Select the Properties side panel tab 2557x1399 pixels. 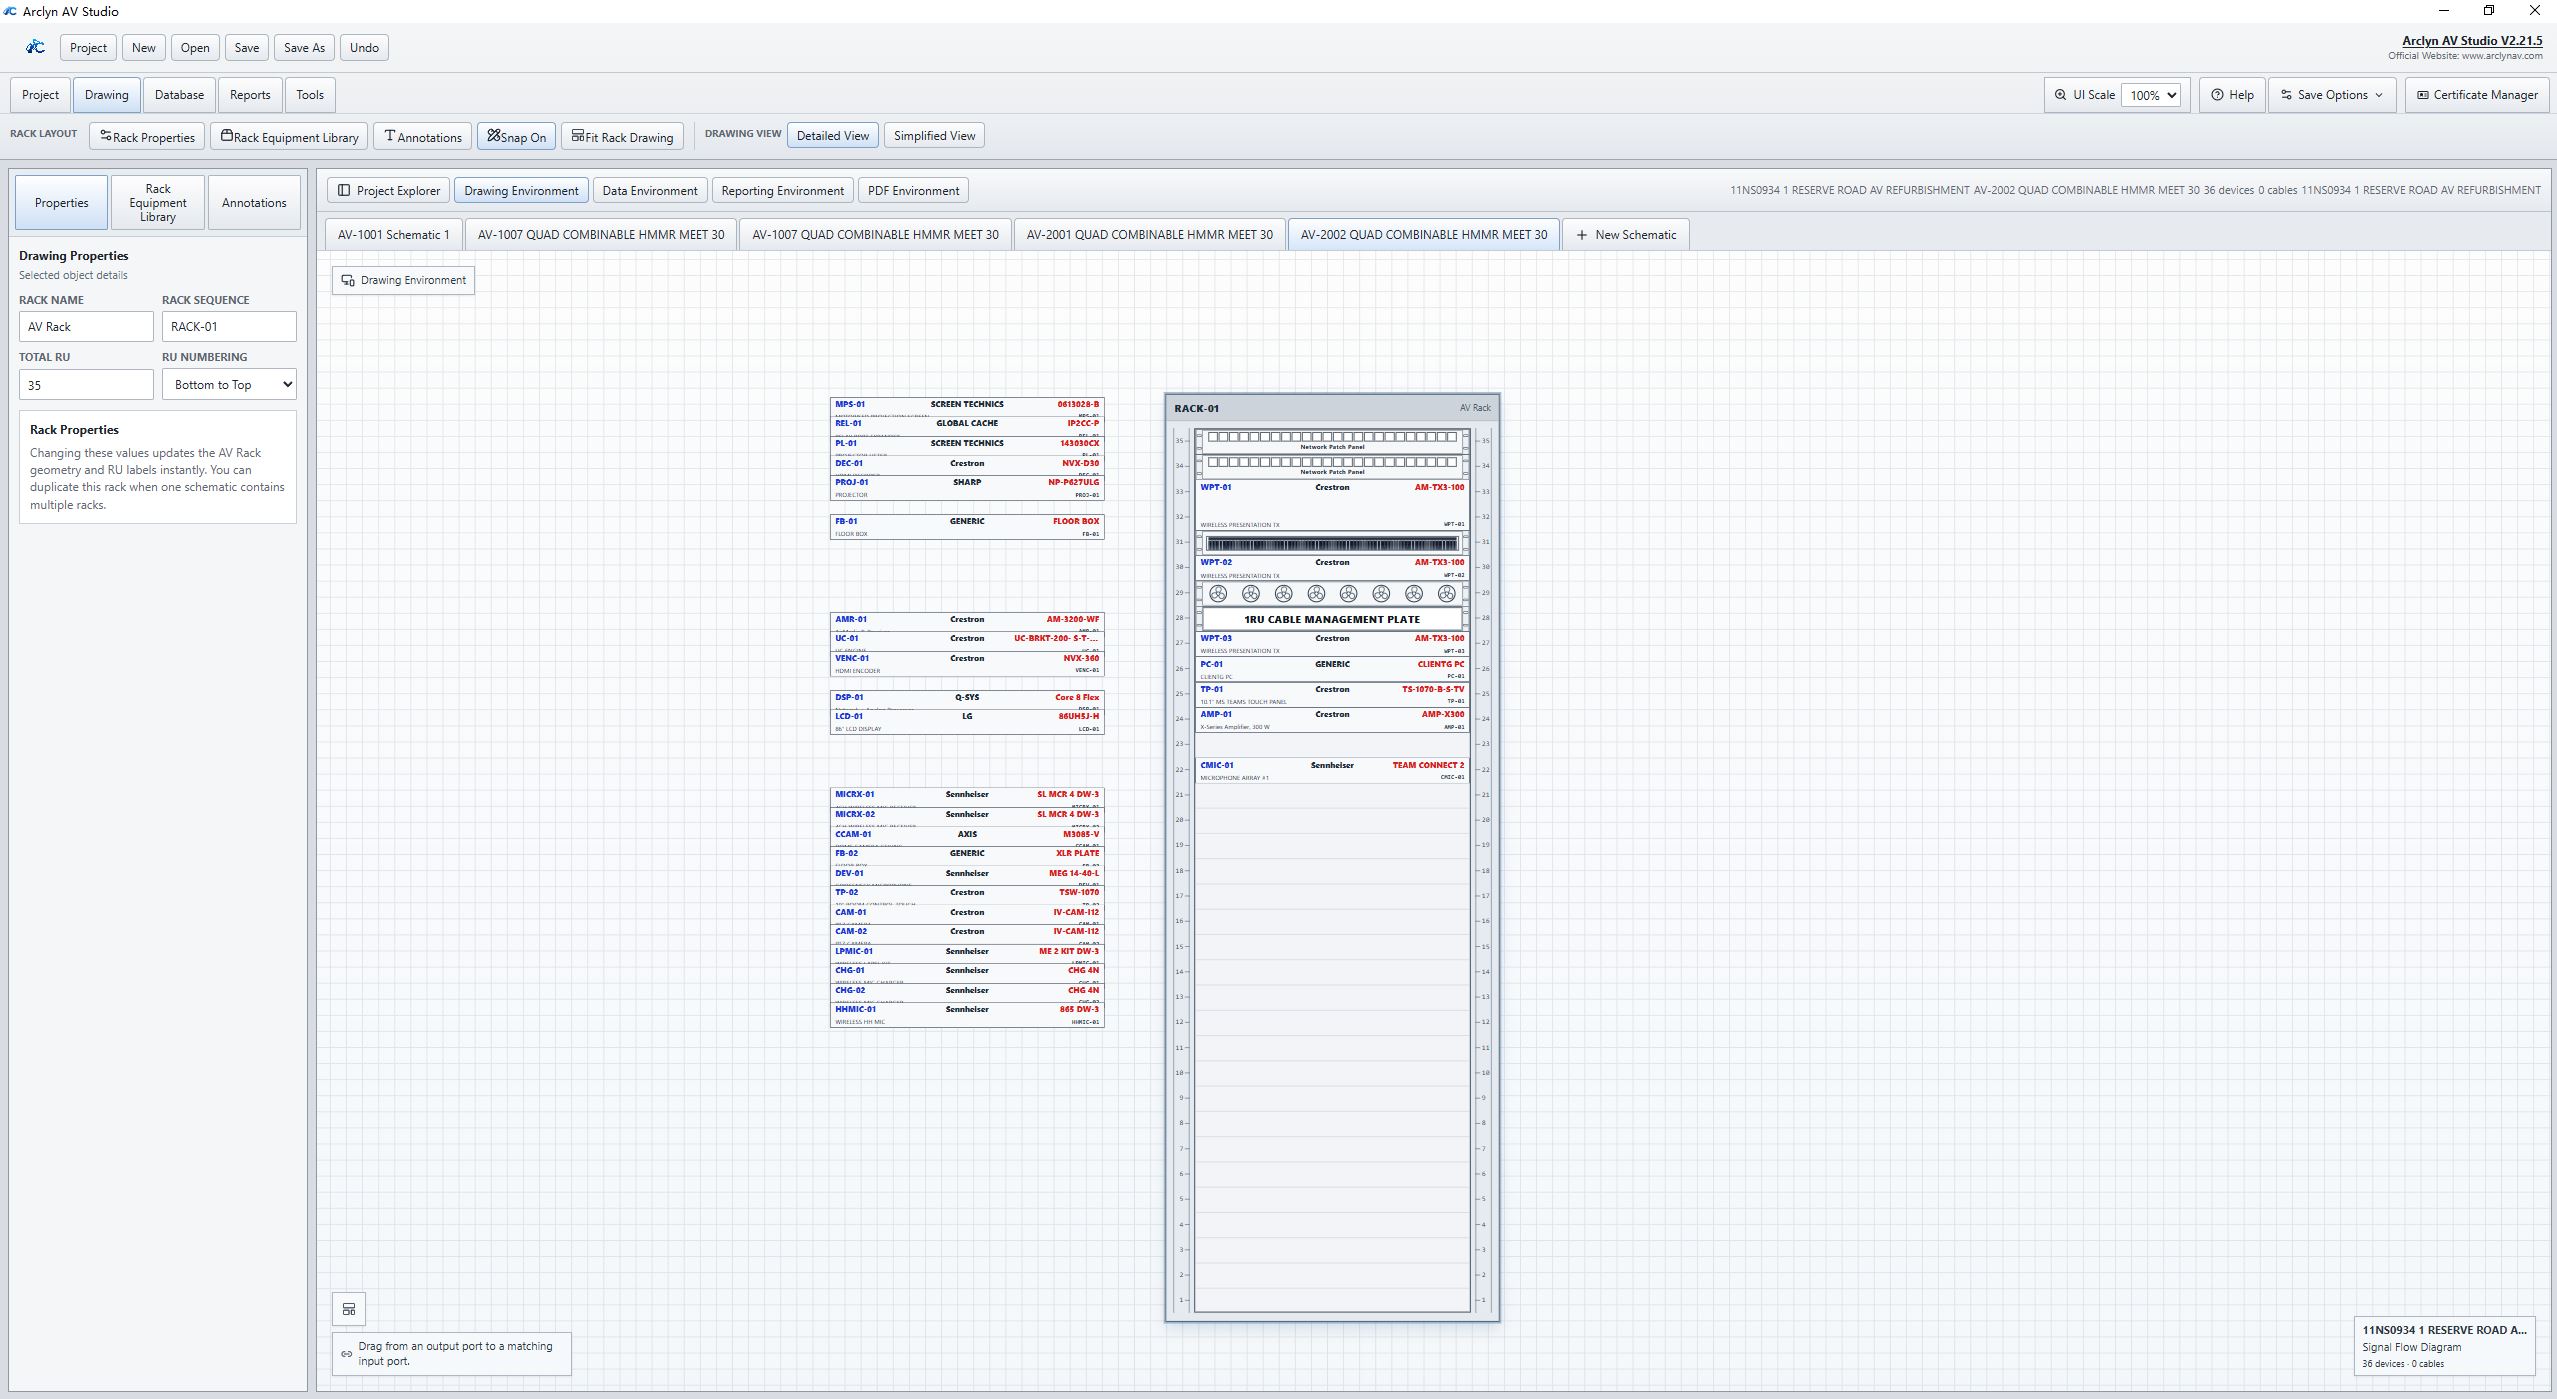pos(62,203)
